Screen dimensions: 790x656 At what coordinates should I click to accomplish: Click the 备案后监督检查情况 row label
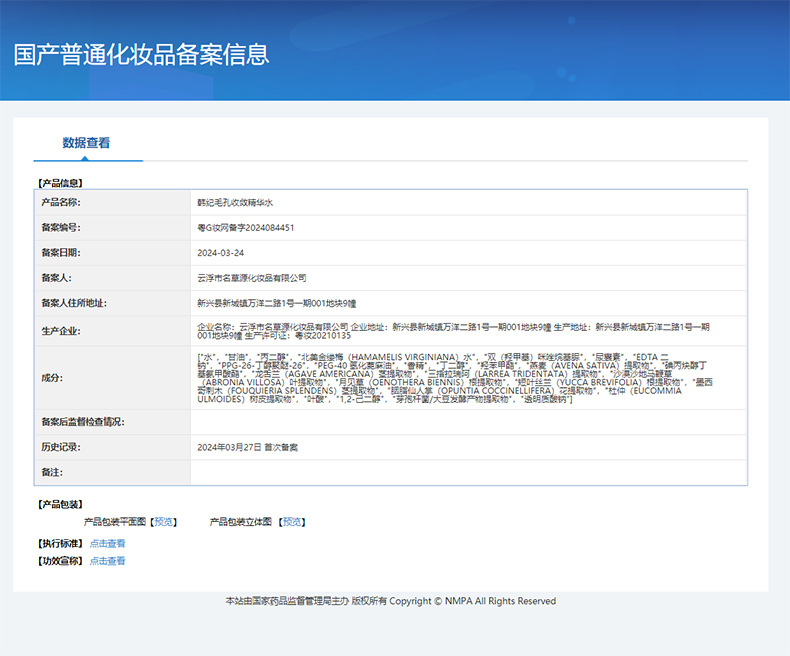click(x=83, y=422)
